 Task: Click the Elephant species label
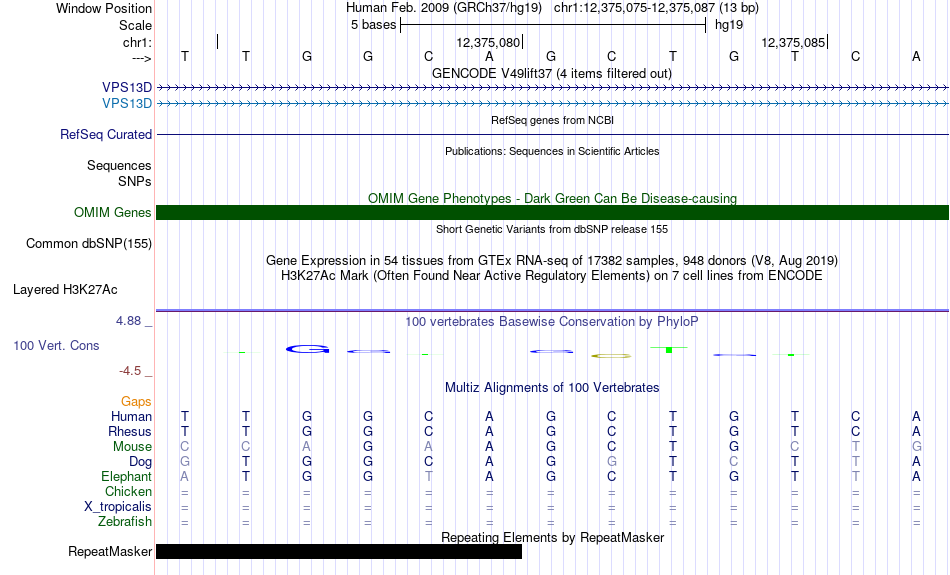click(x=126, y=477)
